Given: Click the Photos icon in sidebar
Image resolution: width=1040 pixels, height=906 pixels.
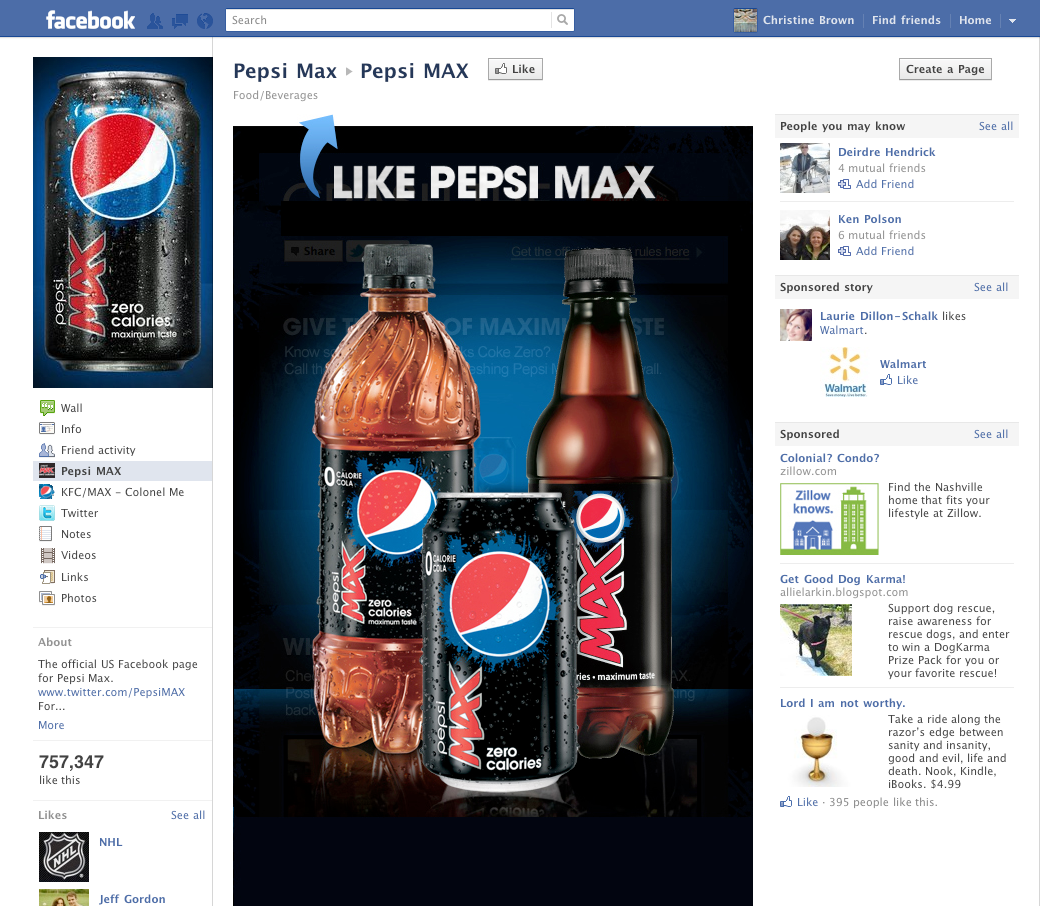Looking at the screenshot, I should (x=47, y=598).
